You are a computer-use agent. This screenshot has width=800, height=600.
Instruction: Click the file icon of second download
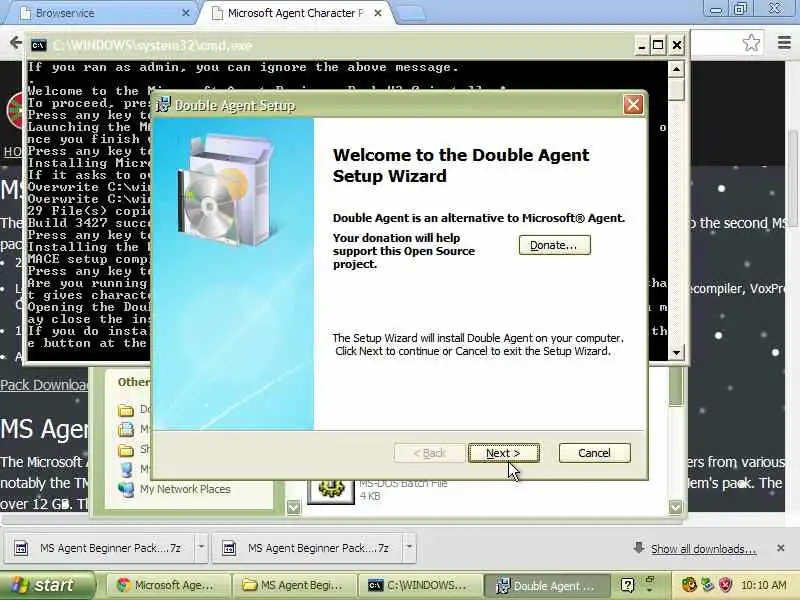point(229,548)
